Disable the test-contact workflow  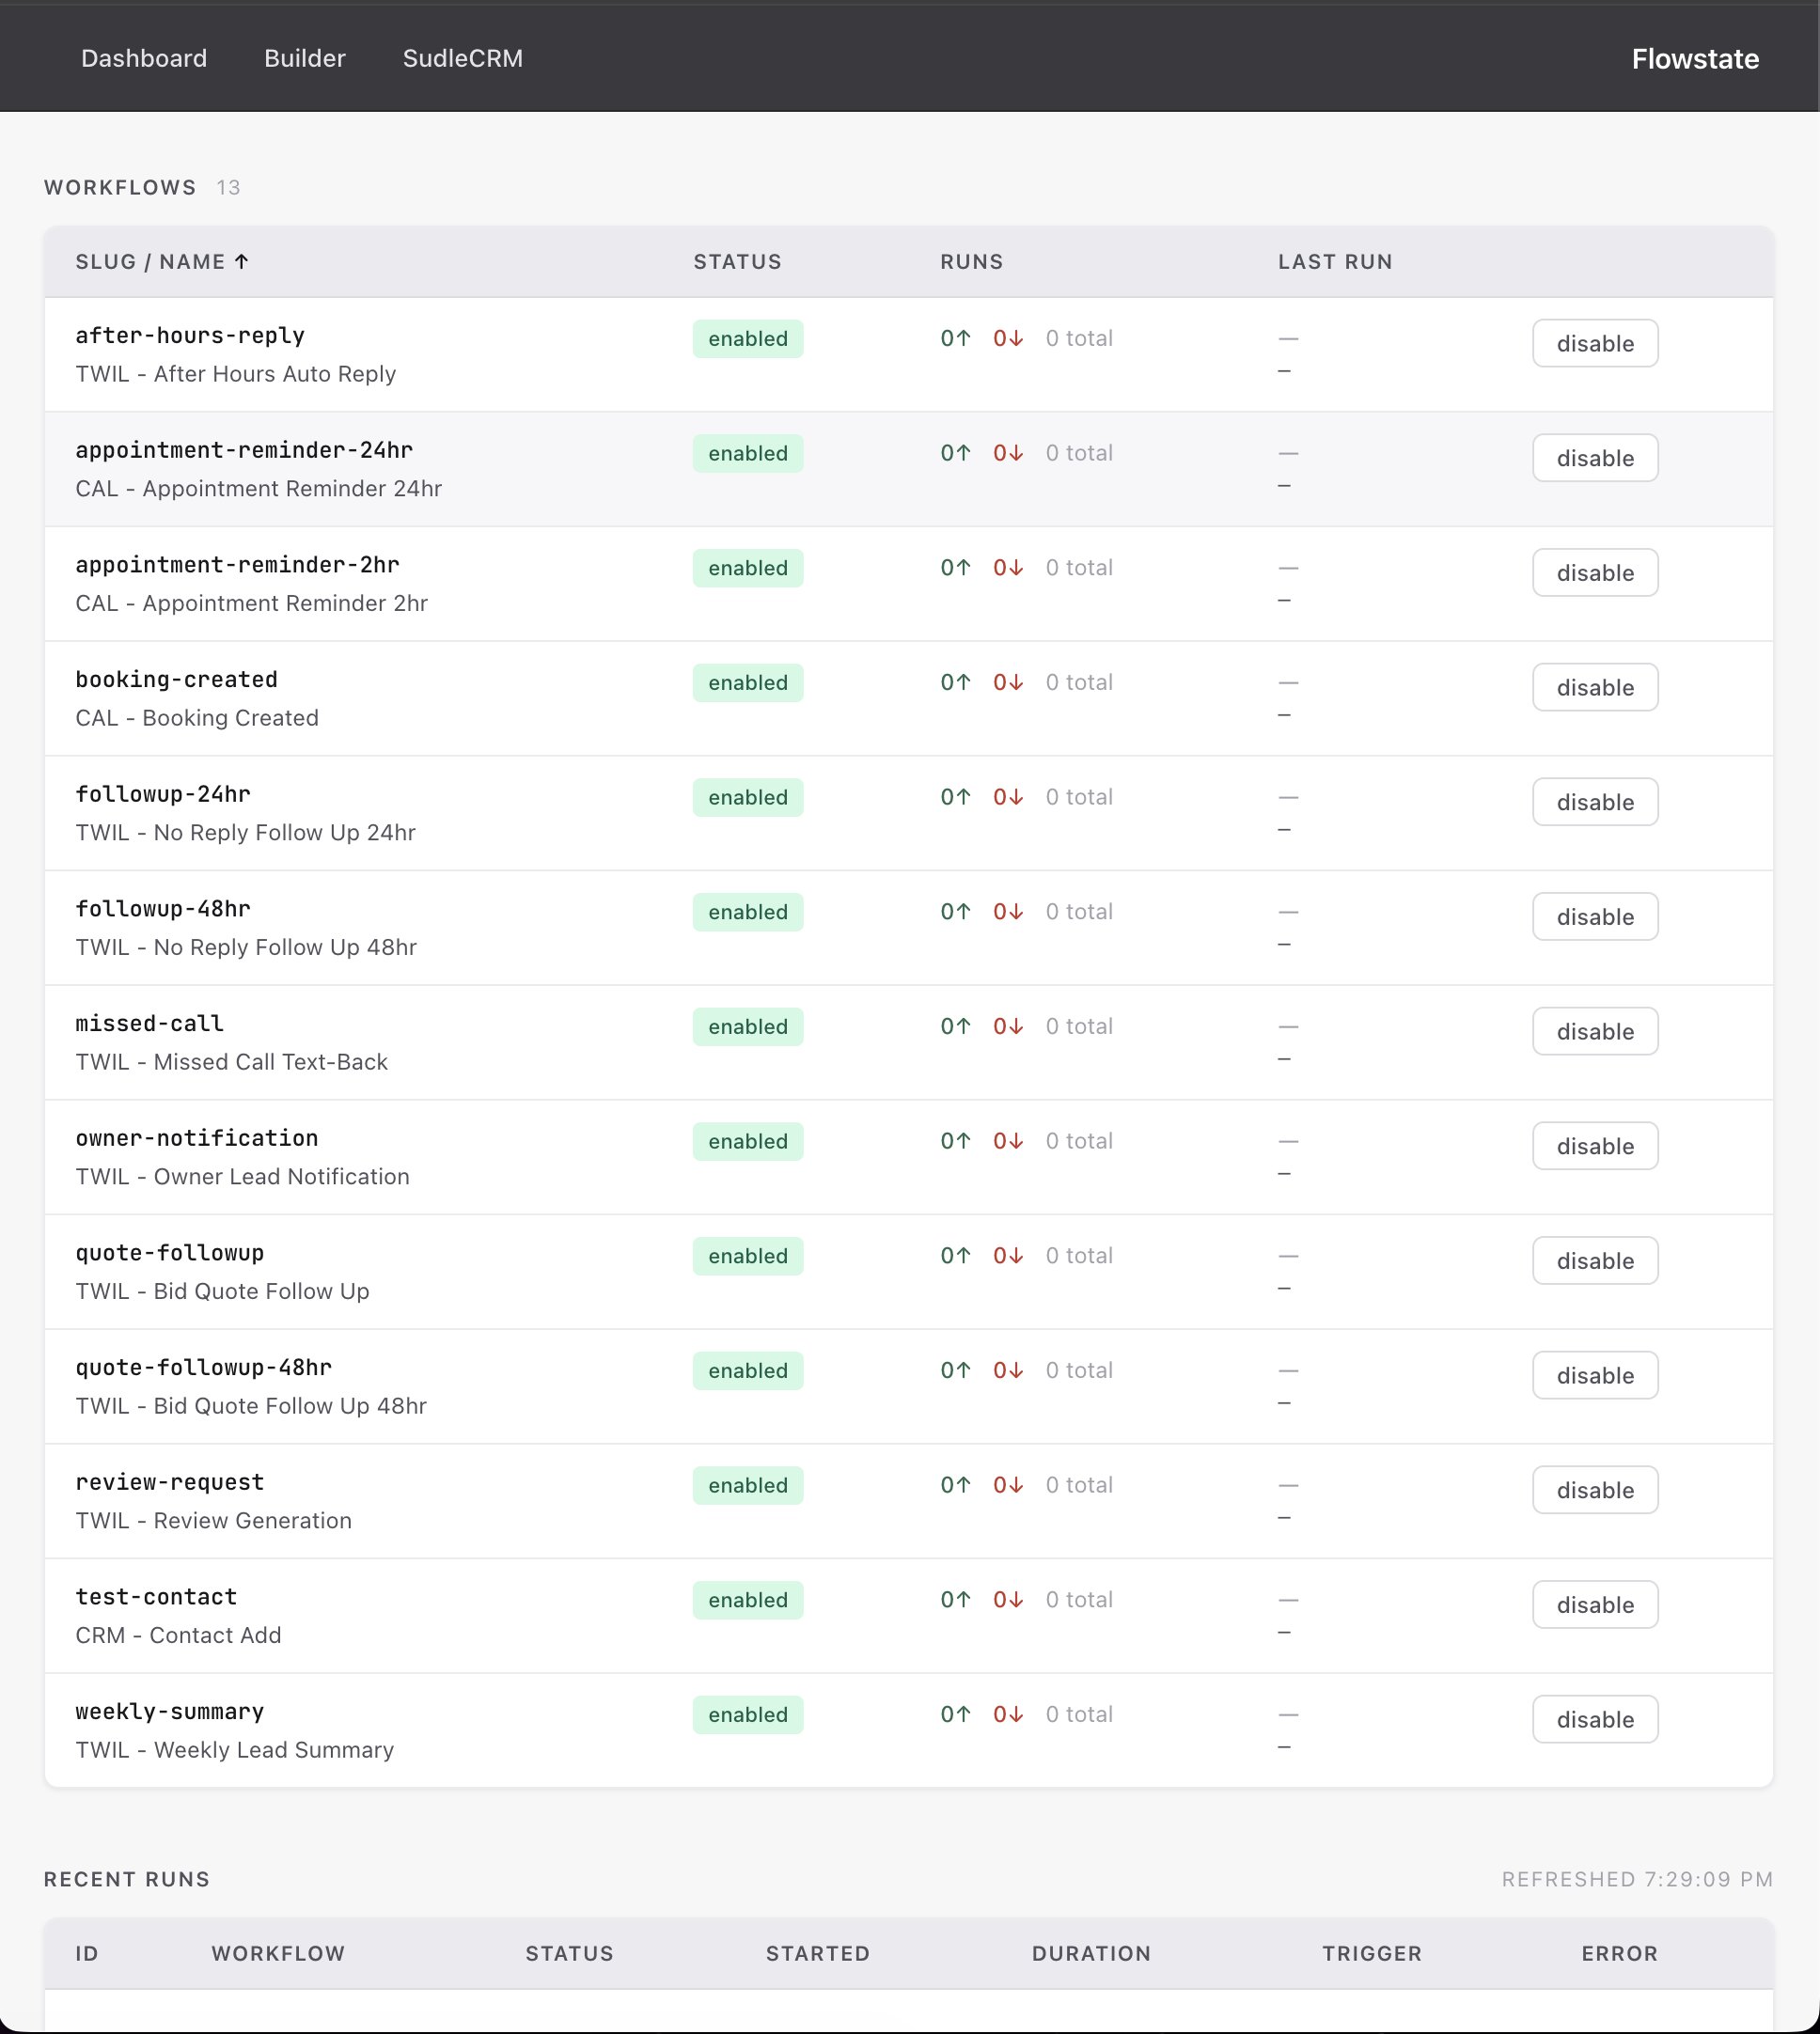tap(1595, 1605)
